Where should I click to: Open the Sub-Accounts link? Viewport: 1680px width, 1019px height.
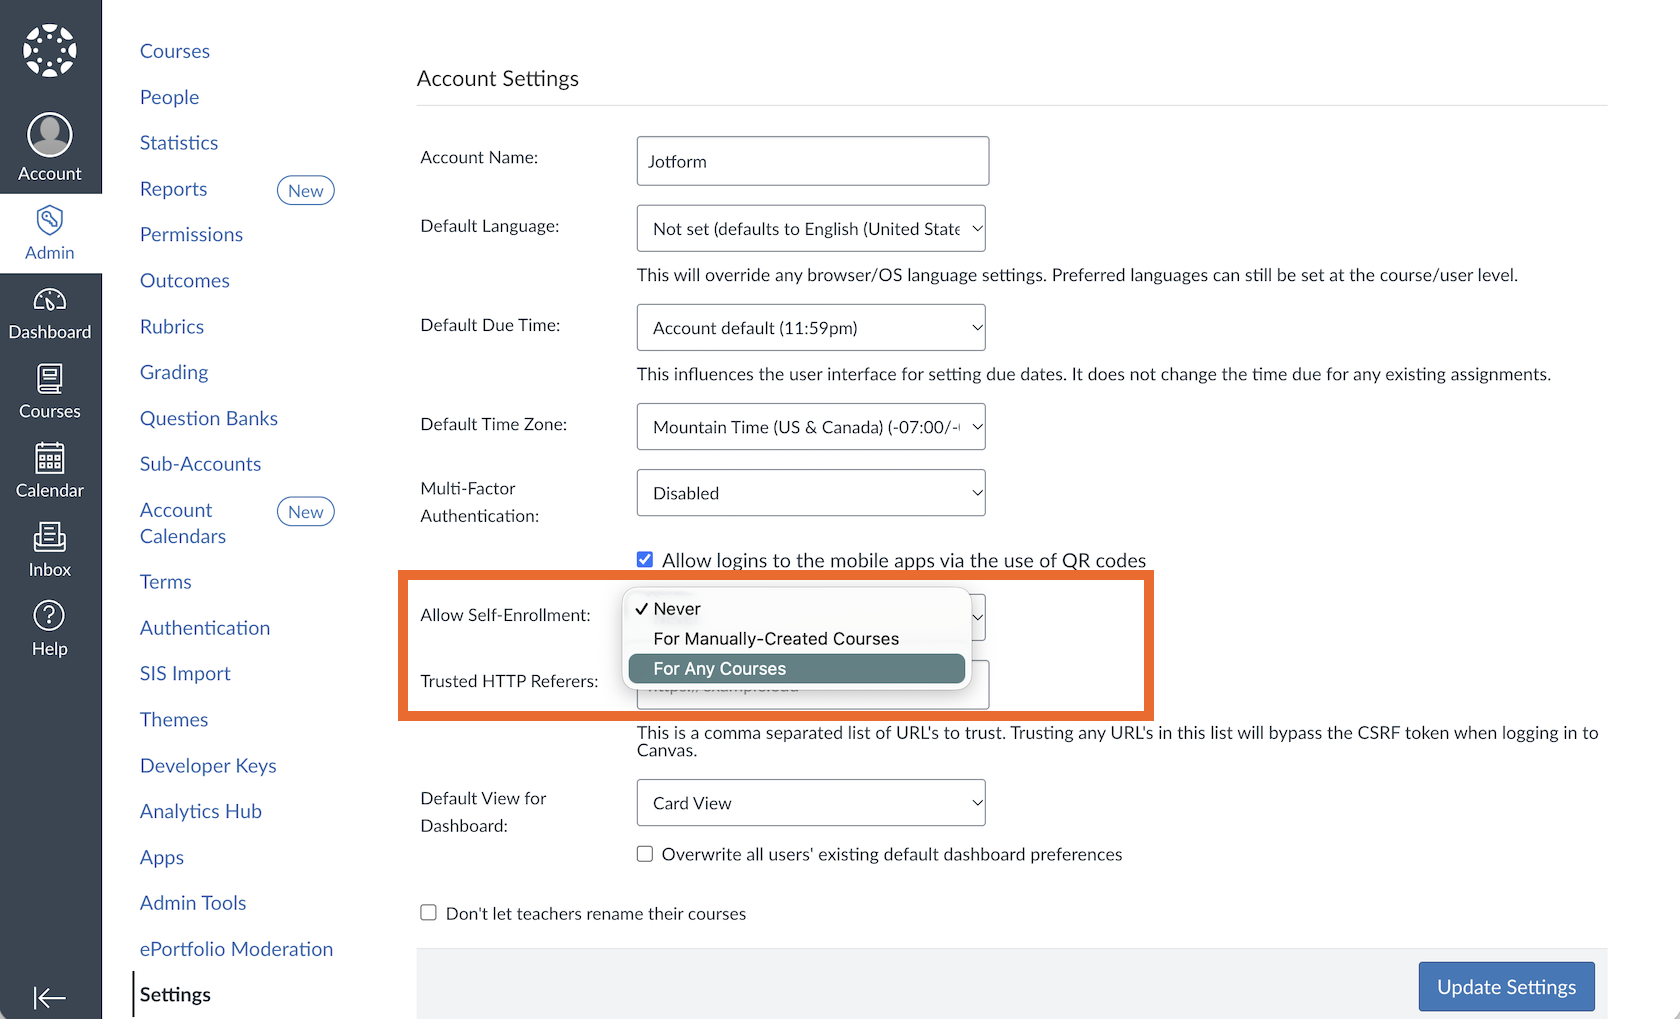point(201,464)
